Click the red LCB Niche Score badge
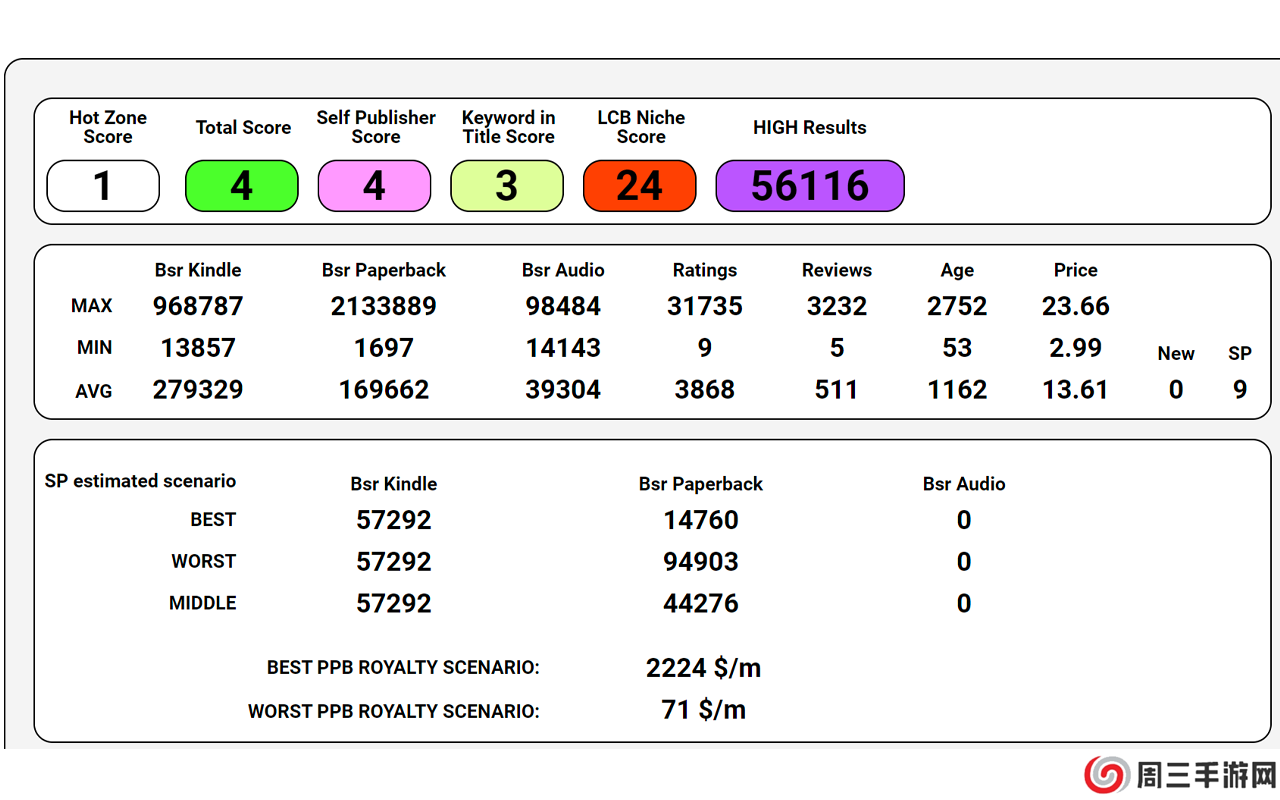 click(x=639, y=186)
